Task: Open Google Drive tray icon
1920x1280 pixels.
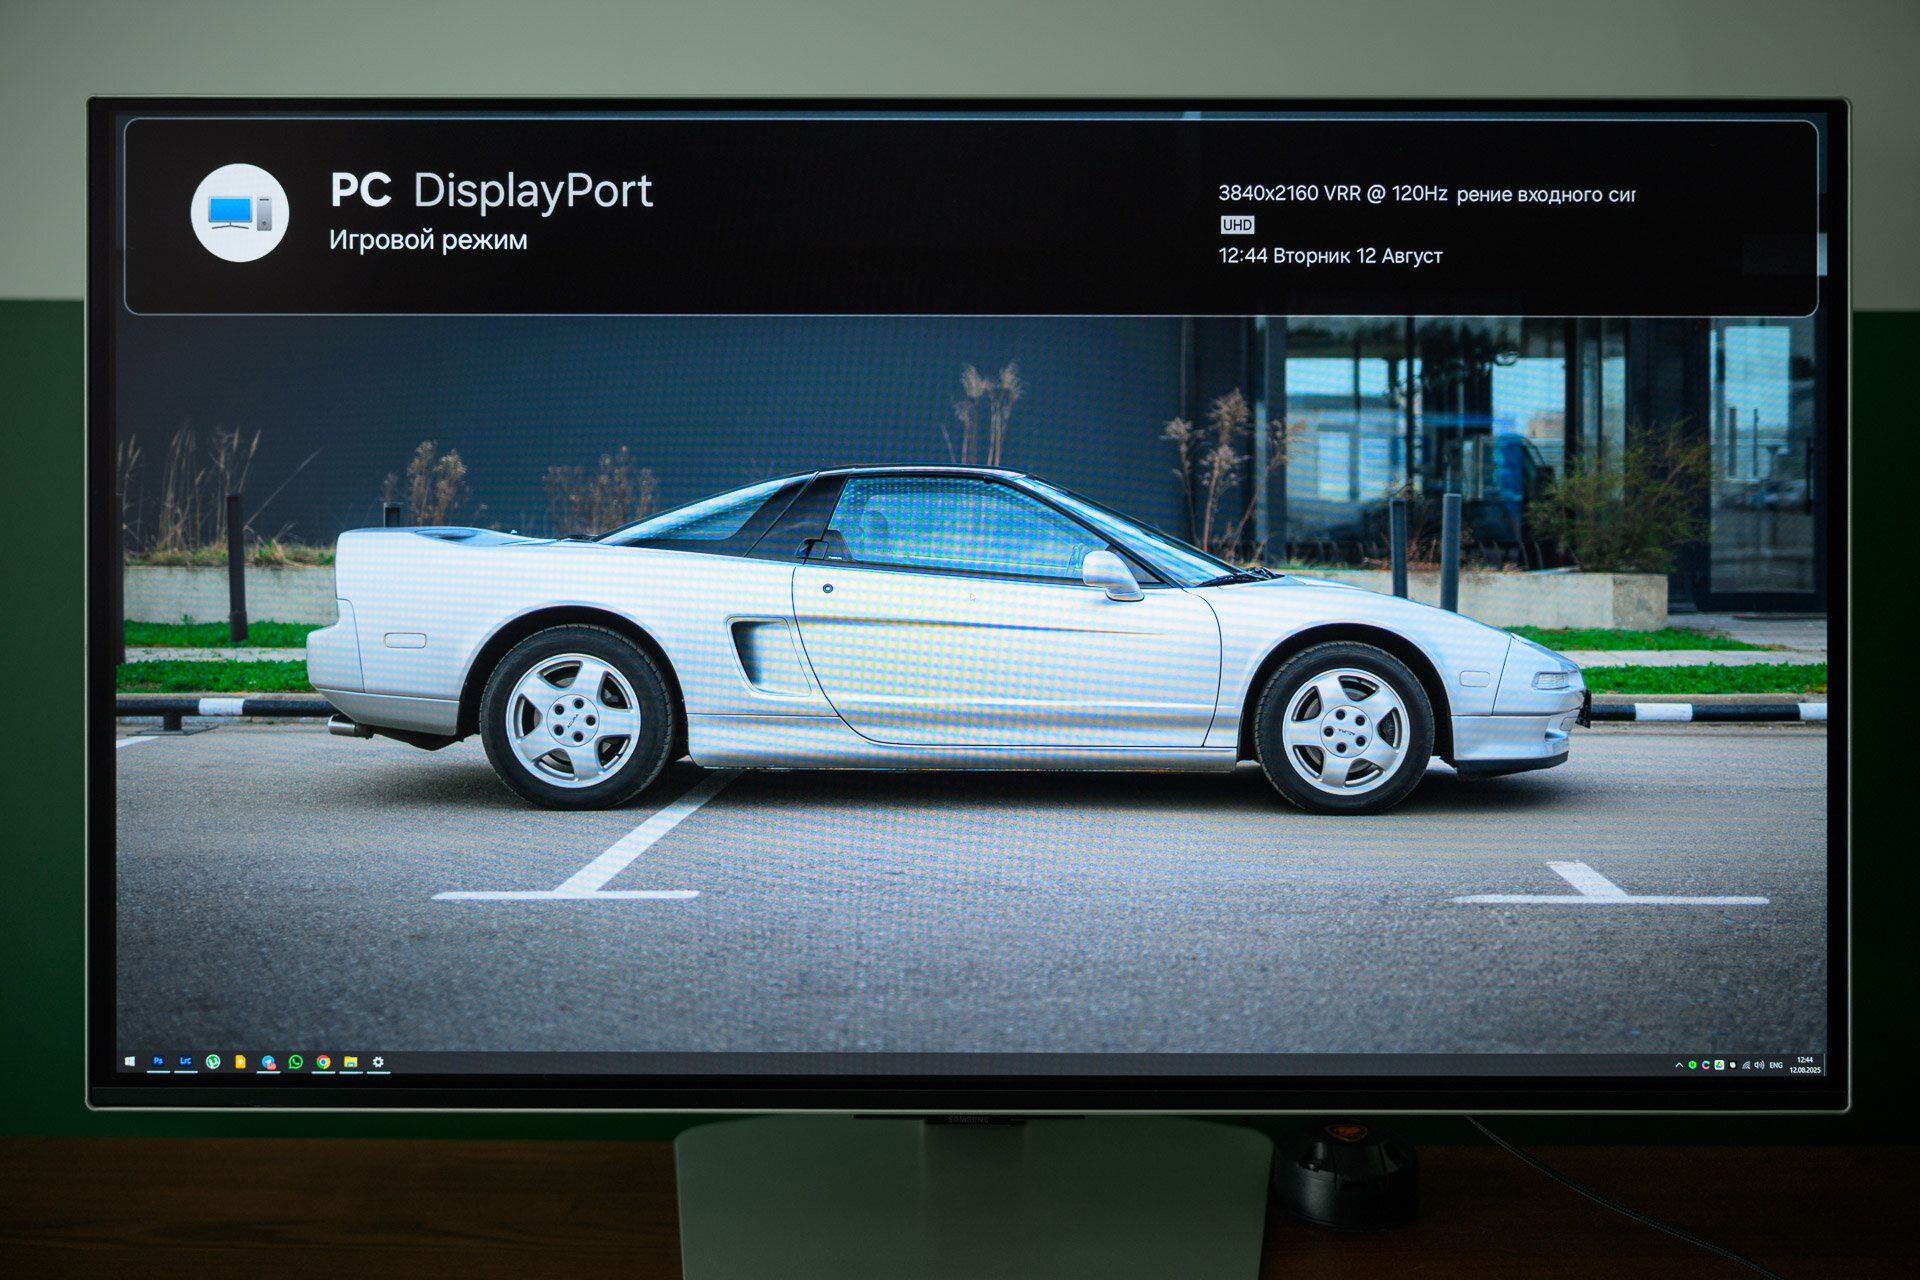Action: [1719, 1065]
